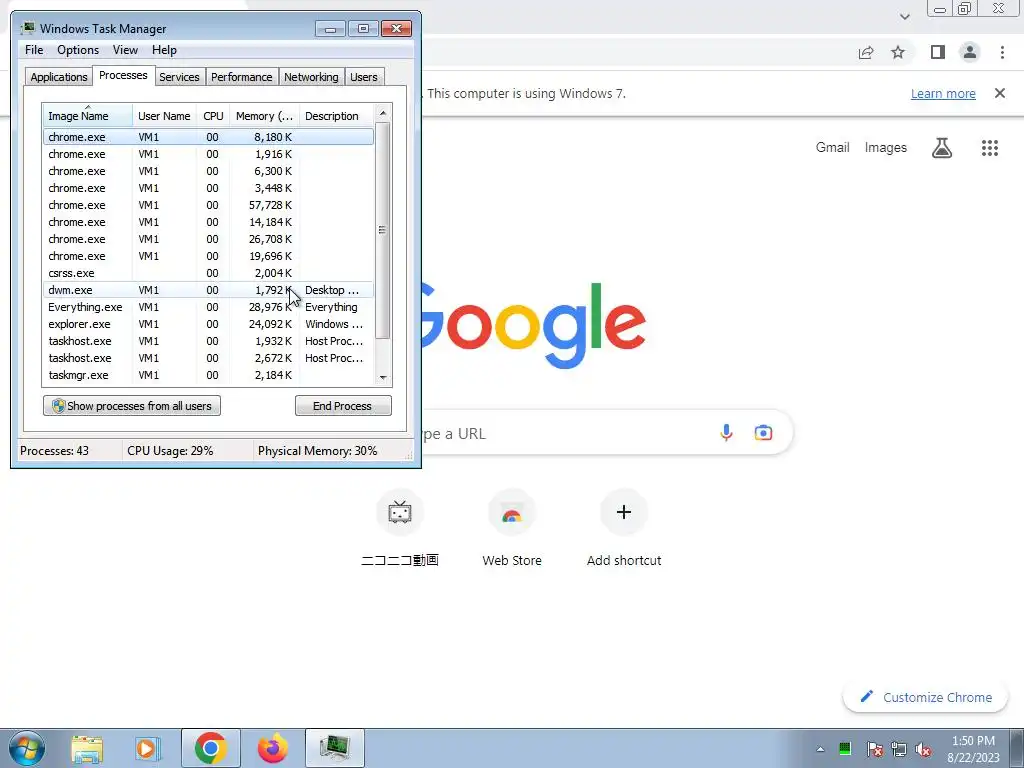Screen dimensions: 1024x768
Task: Open Chrome profile avatar
Action: (x=970, y=52)
